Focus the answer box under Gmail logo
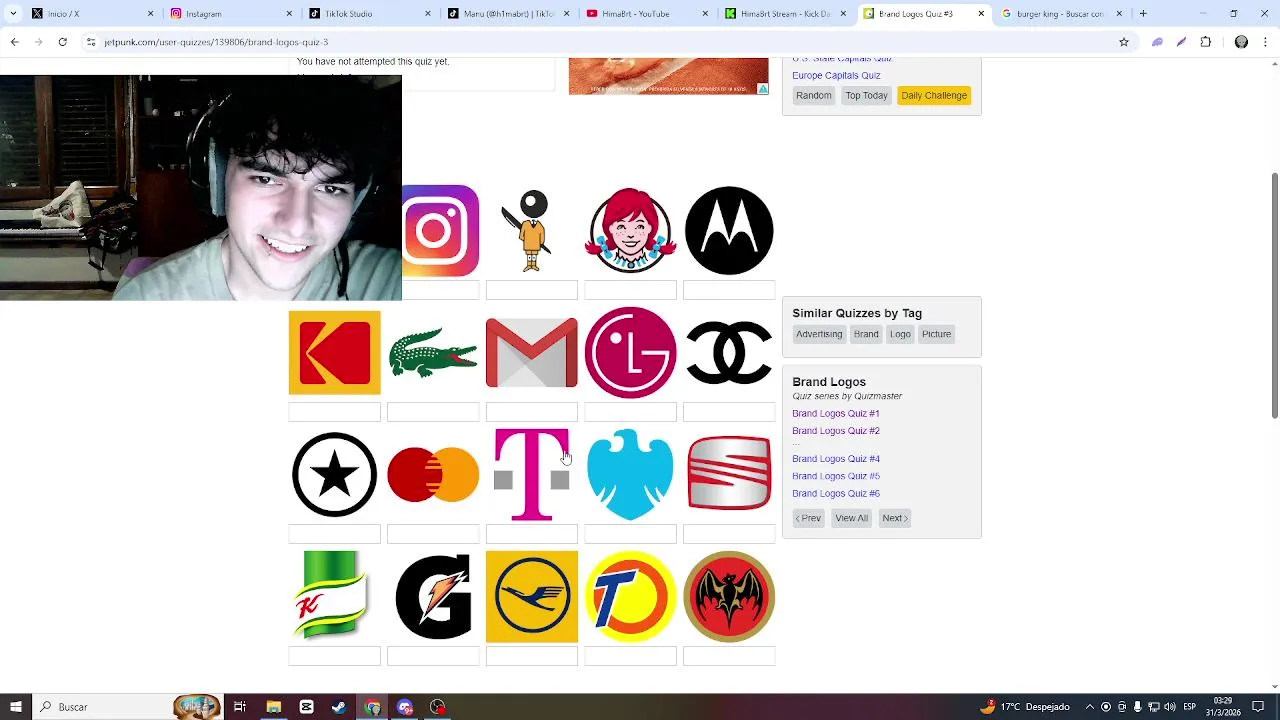Screen dimensions: 1280x720 coord(531,412)
